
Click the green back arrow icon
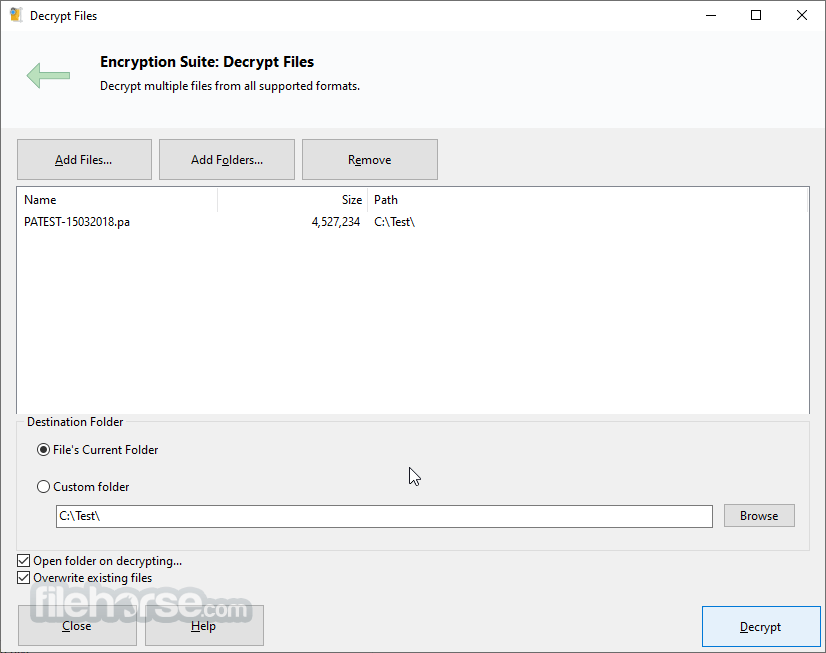(48, 75)
